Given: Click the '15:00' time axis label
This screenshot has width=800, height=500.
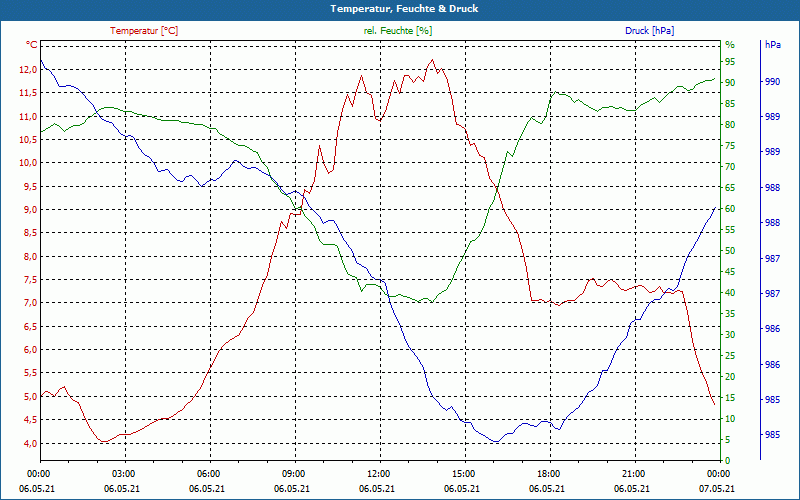Looking at the screenshot, I should tap(462, 473).
